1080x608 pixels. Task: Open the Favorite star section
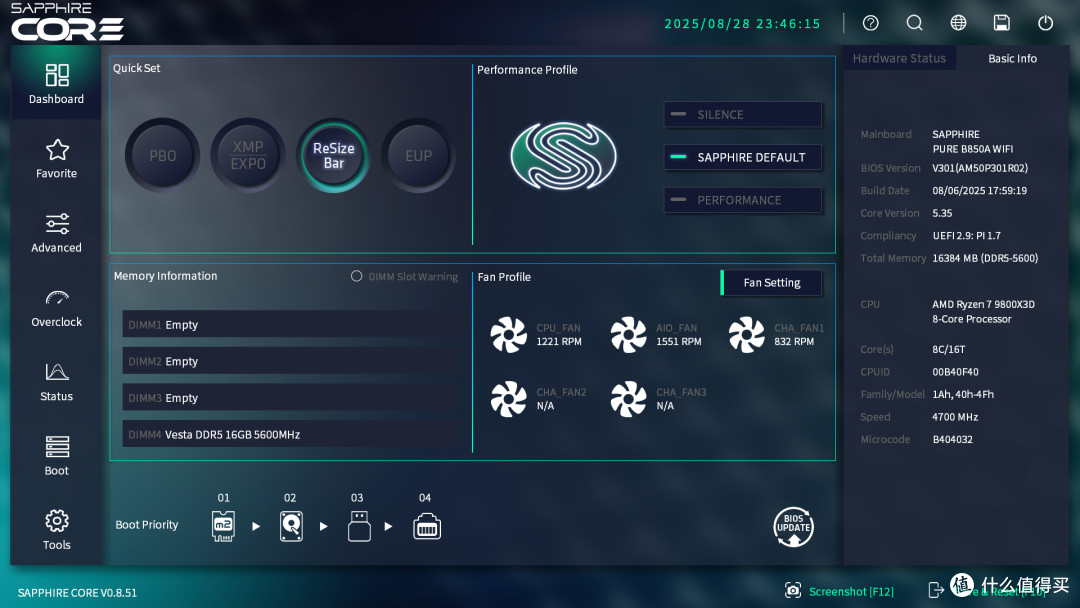coord(56,159)
